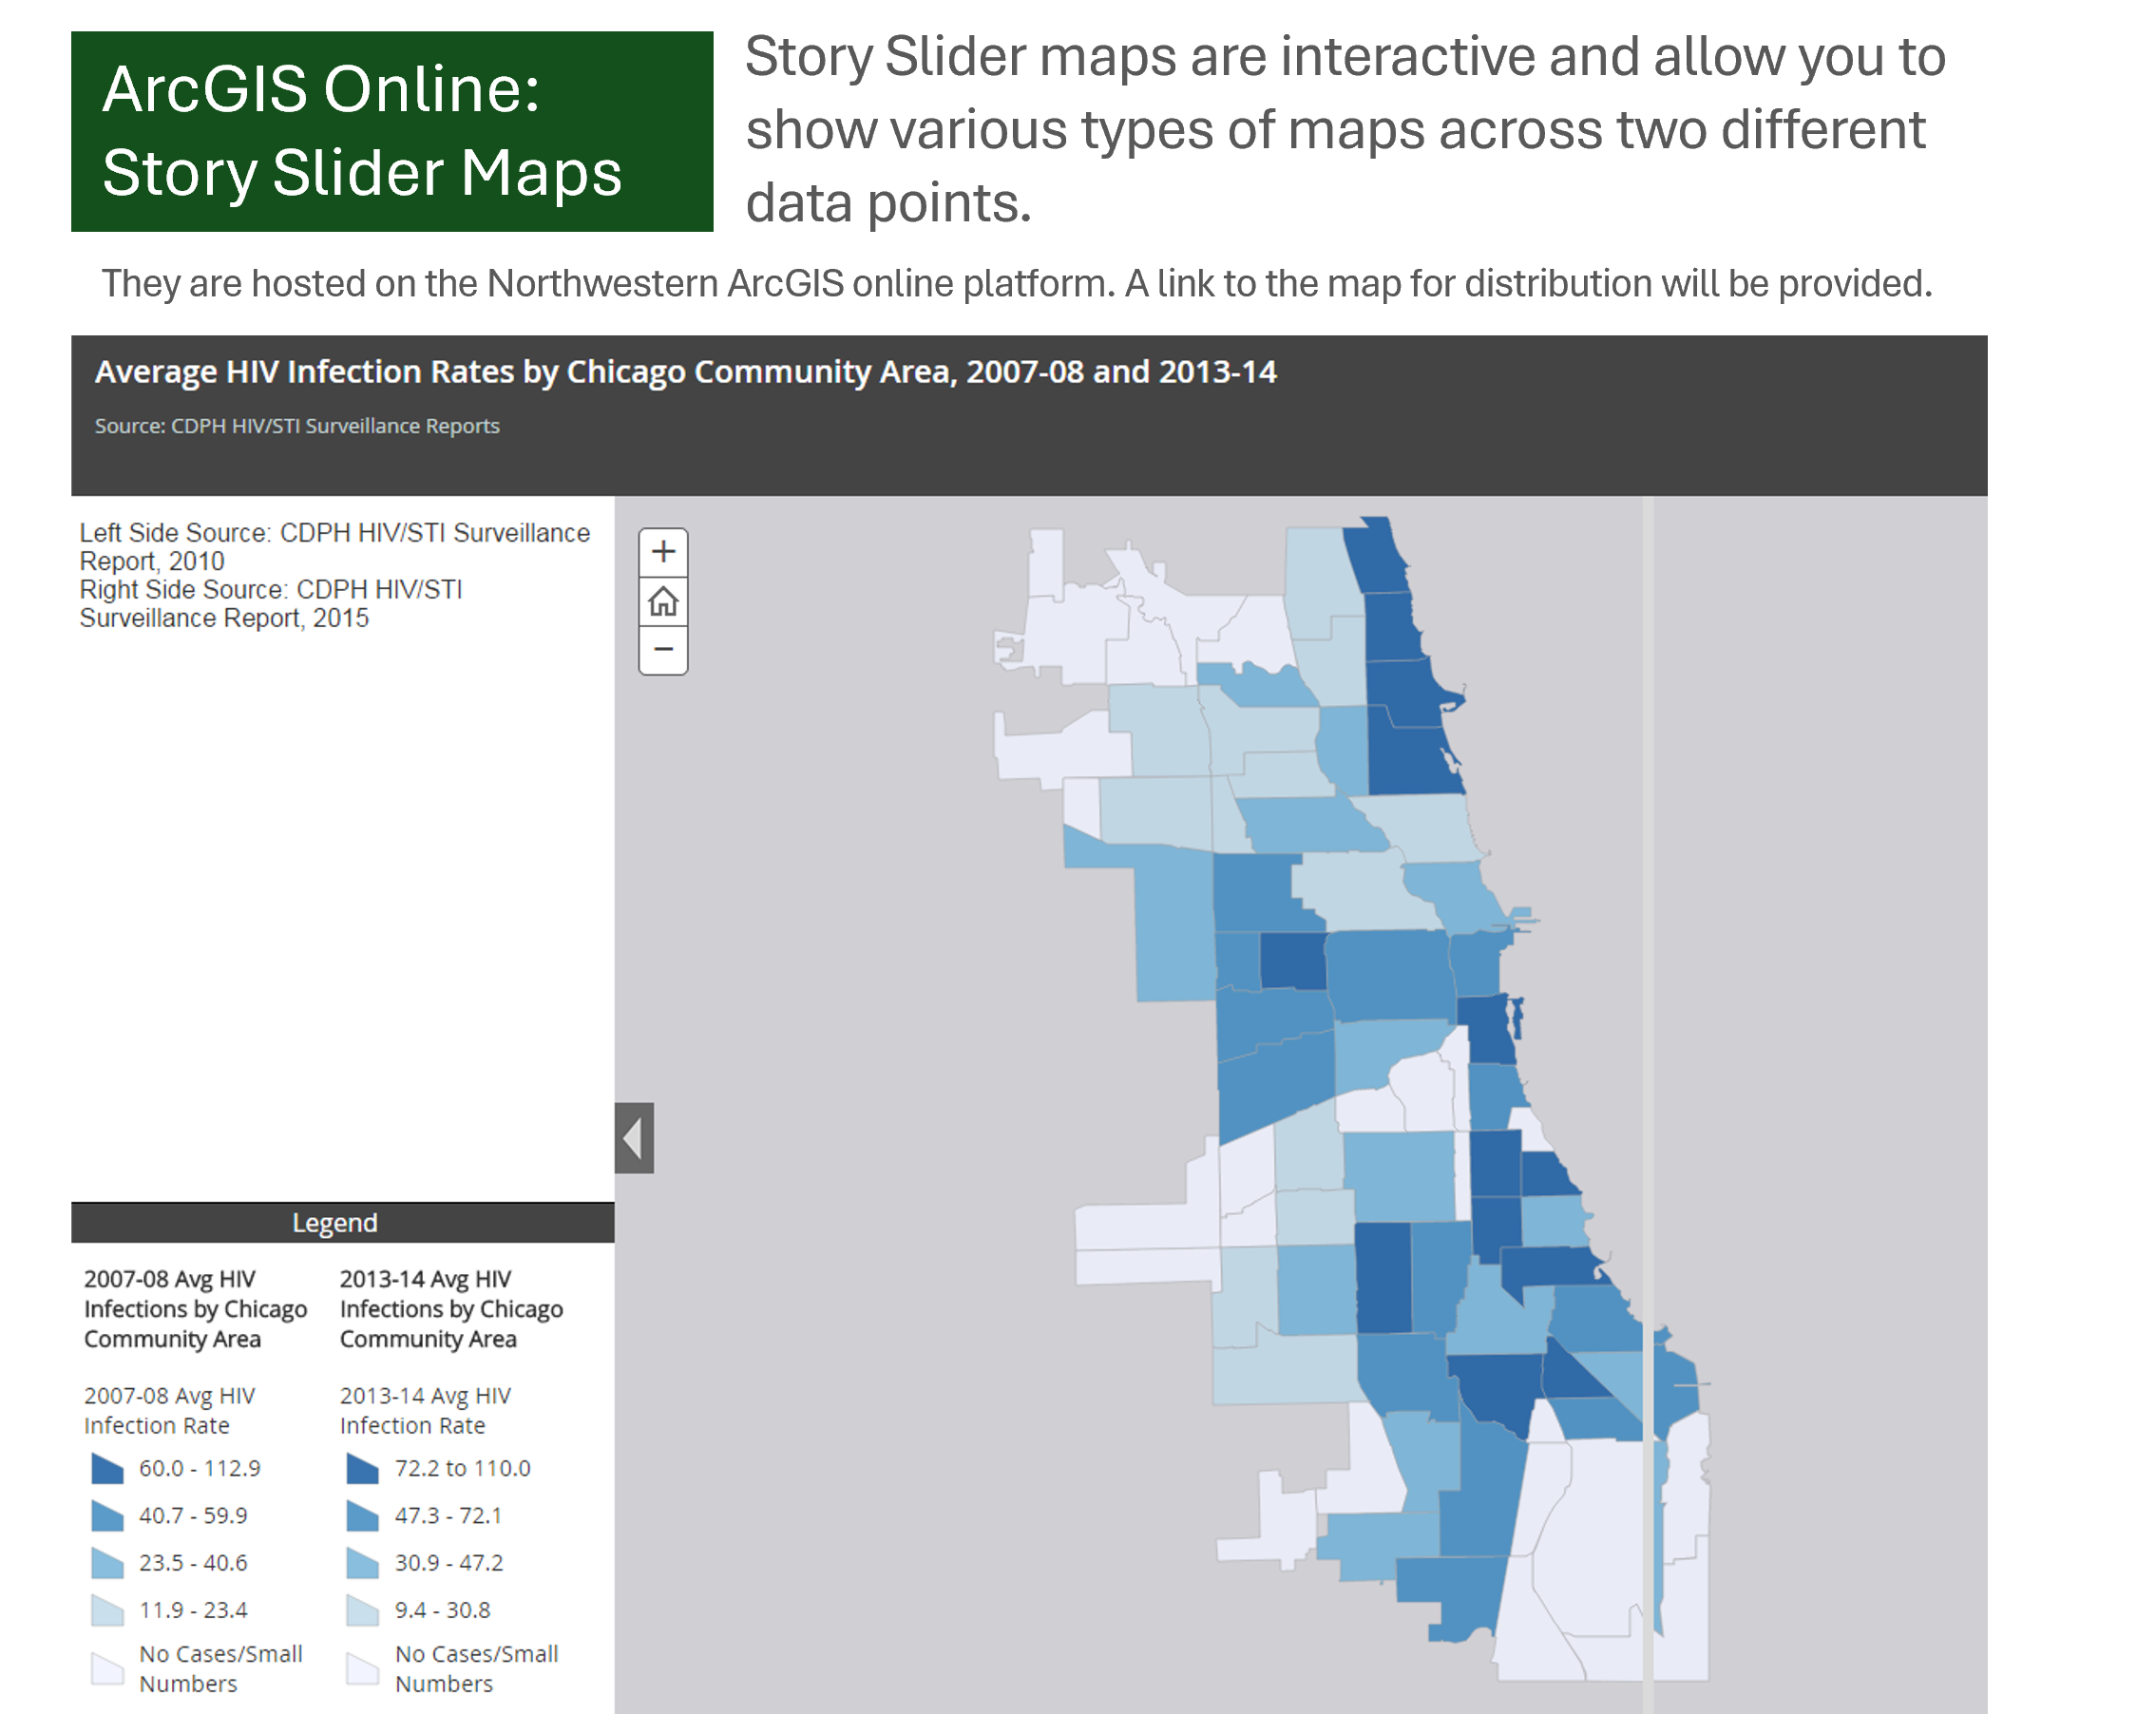Click the 'ArcGIS Online: Story Slider Maps' green banner

click(392, 132)
